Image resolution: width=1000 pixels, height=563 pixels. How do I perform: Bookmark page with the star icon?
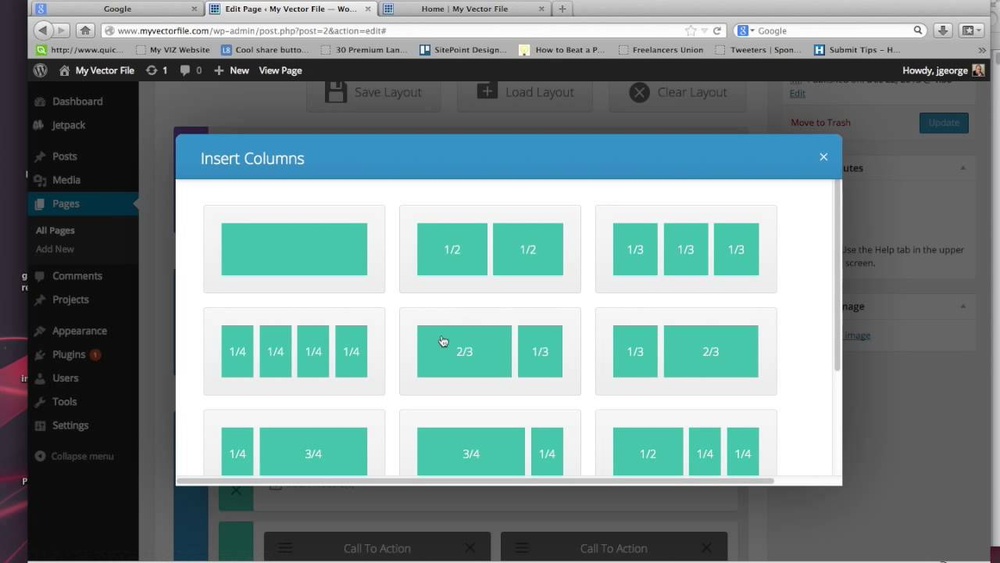click(690, 31)
